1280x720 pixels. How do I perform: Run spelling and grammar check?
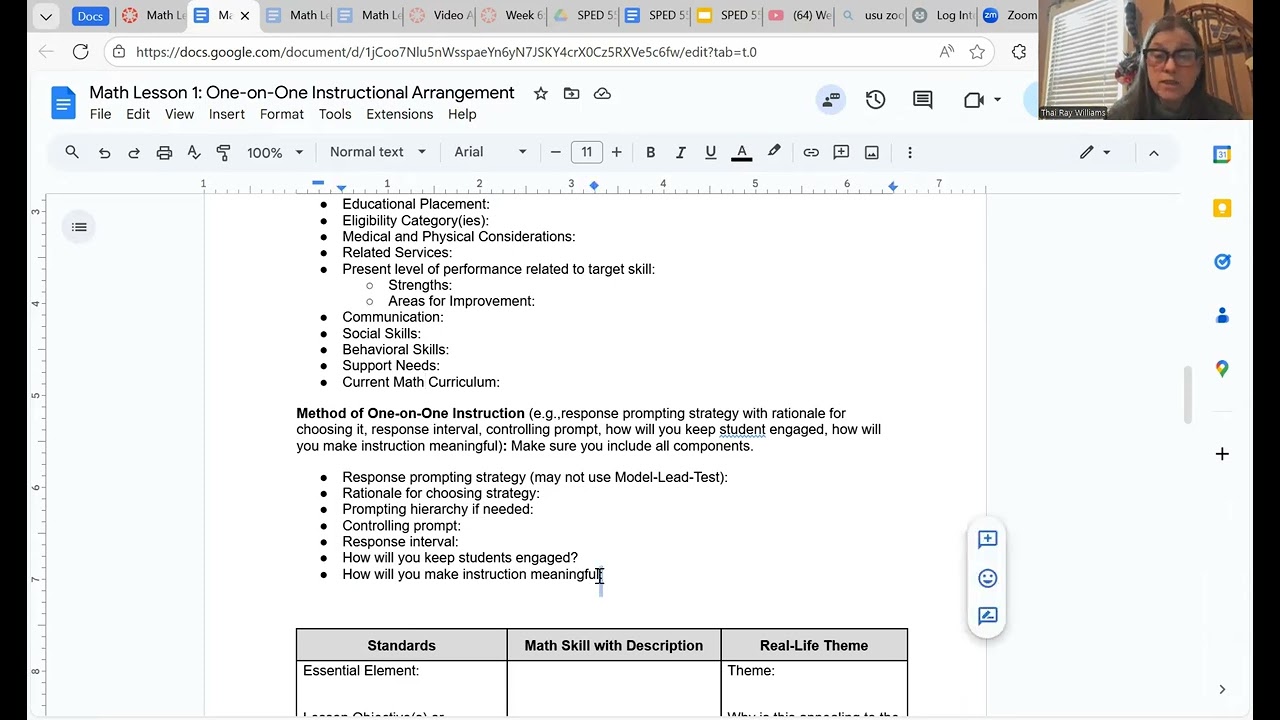pos(194,152)
